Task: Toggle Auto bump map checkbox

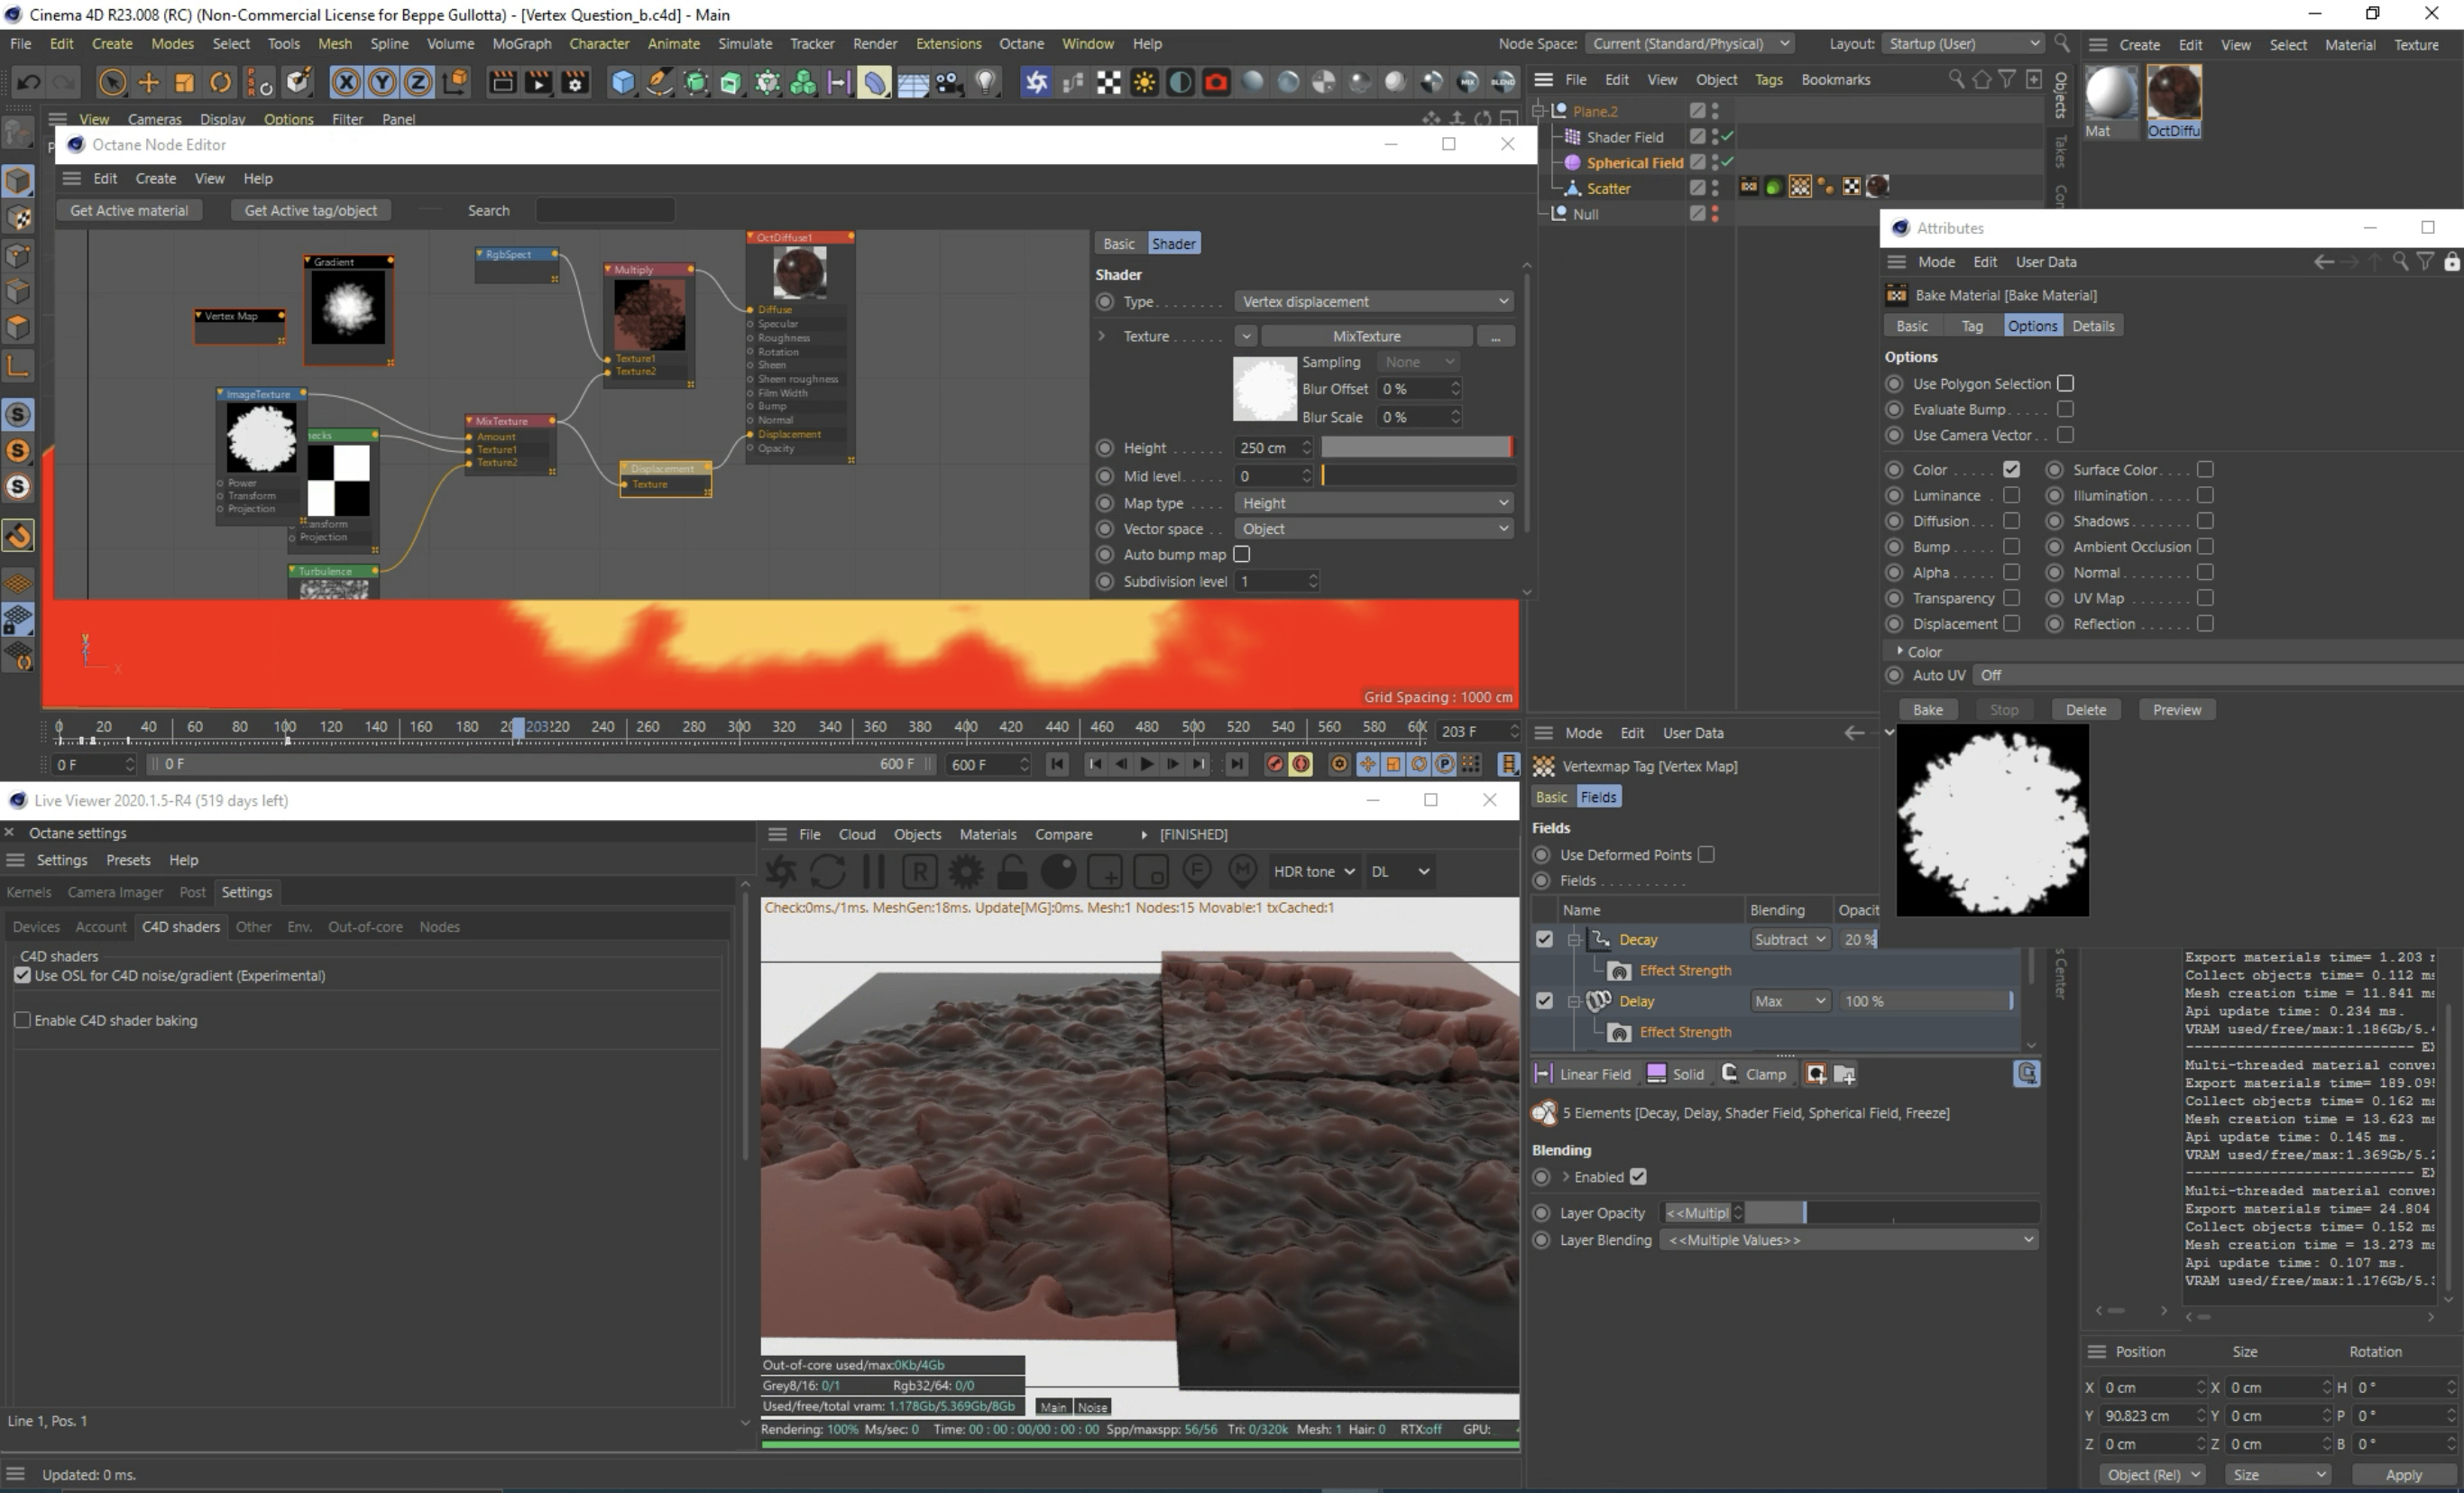Action: (x=1242, y=554)
